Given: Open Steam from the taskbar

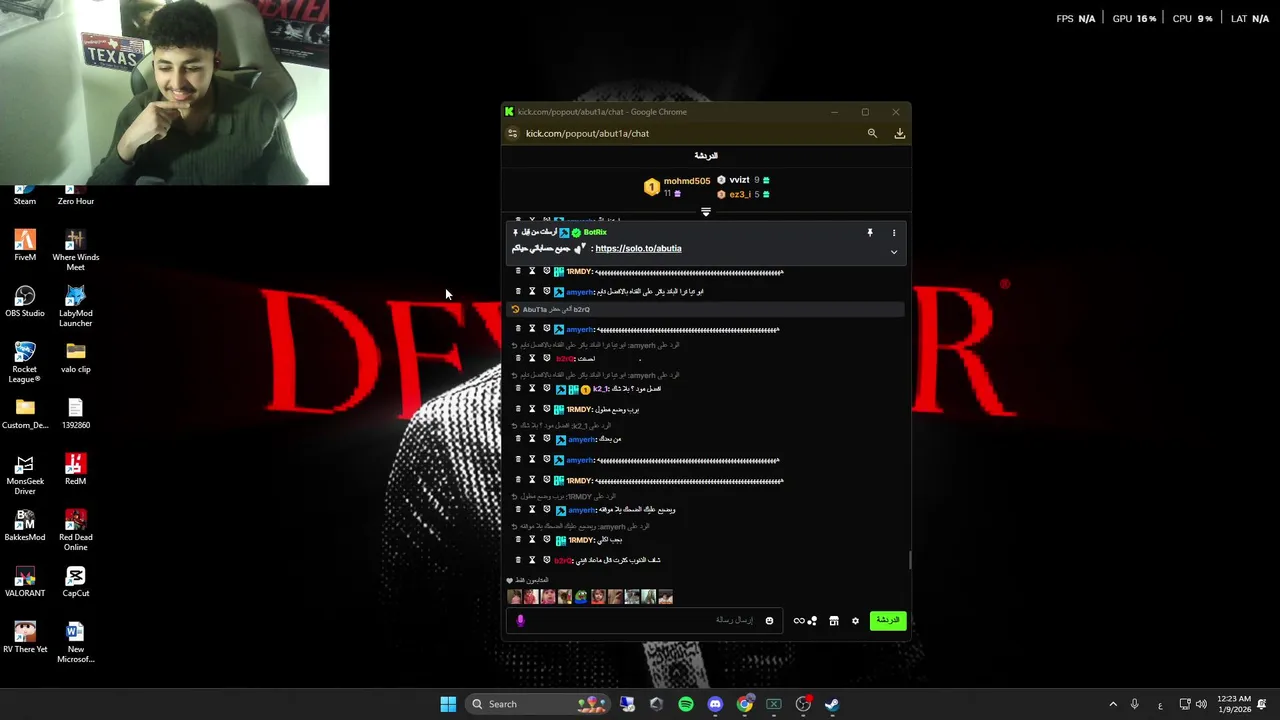Looking at the screenshot, I should [831, 704].
